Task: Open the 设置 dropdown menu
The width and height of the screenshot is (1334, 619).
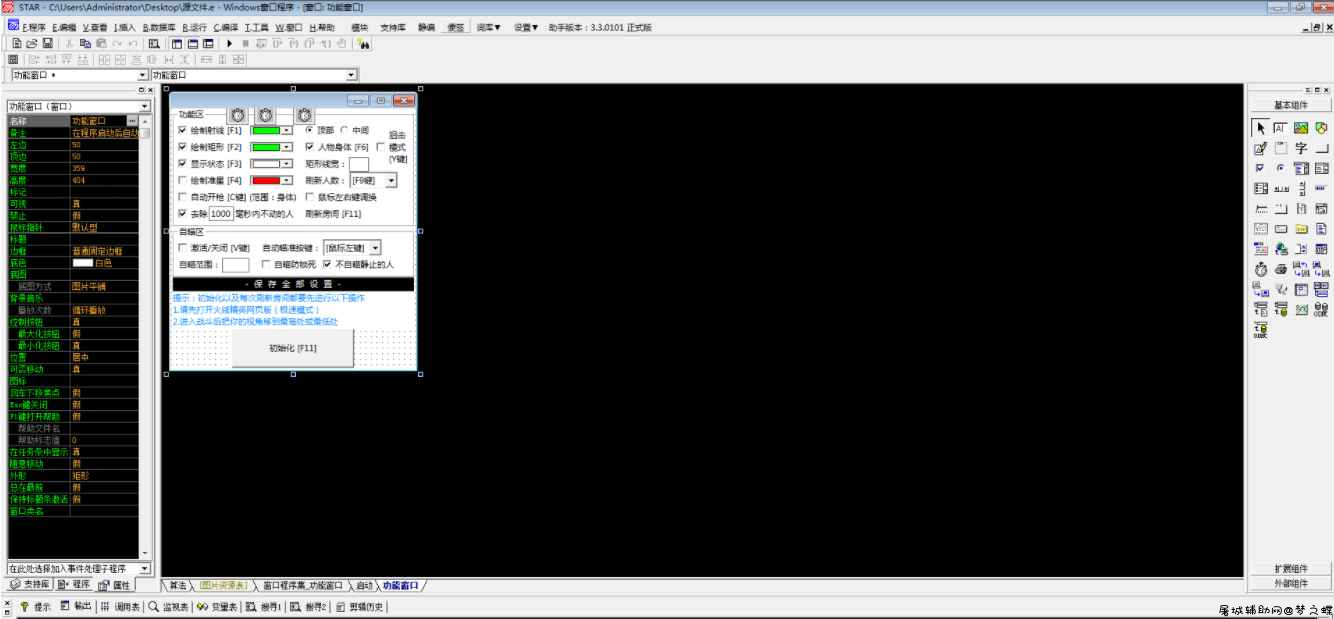Action: [x=526, y=27]
